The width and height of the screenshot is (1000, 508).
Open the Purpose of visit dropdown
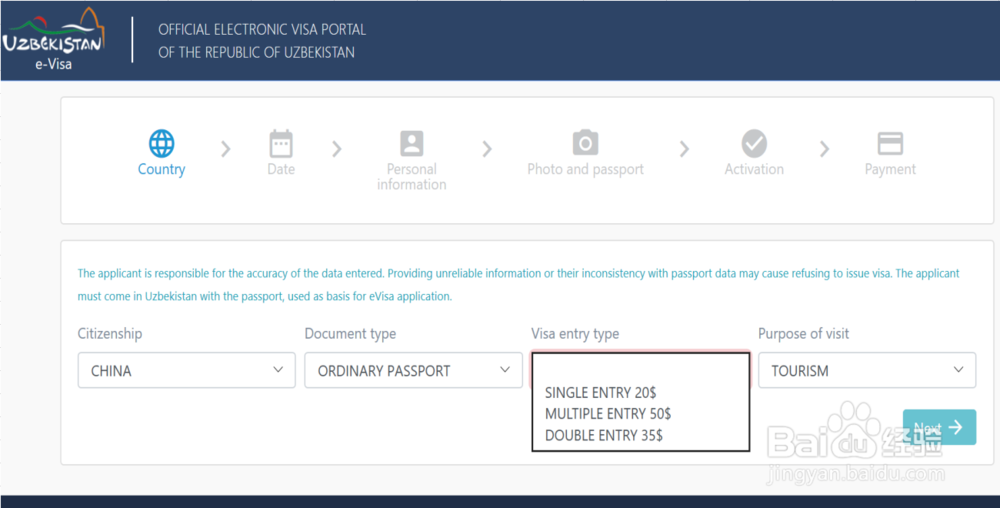tap(866, 370)
